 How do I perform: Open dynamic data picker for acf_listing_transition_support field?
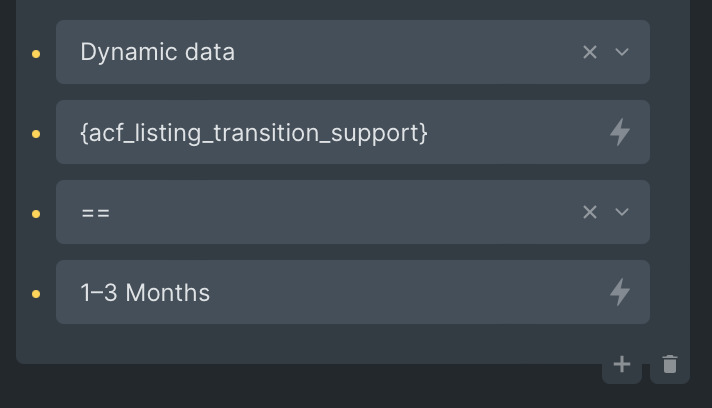pos(620,132)
